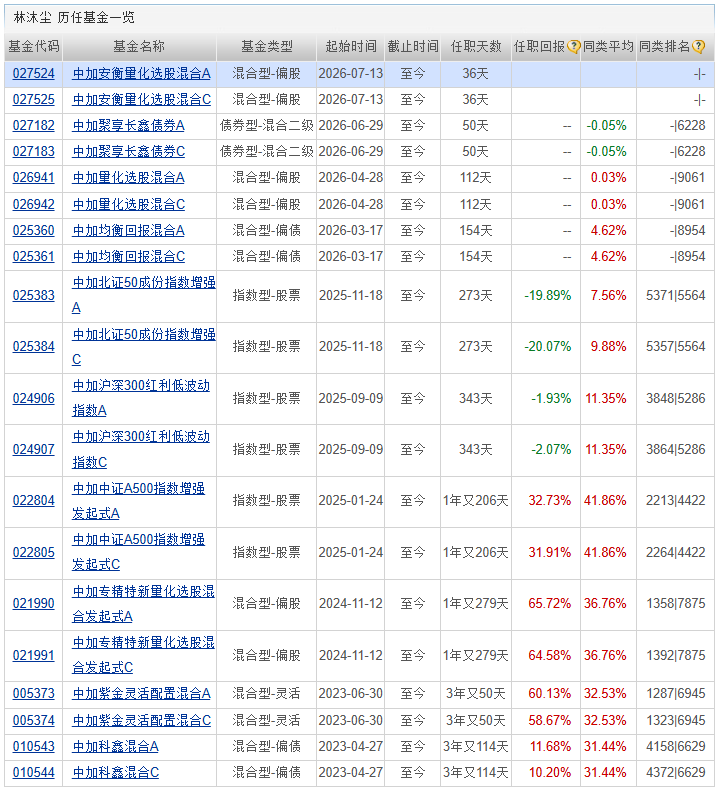Open fund code 024906 link
Screen dimensions: 719x793
(x=33, y=399)
